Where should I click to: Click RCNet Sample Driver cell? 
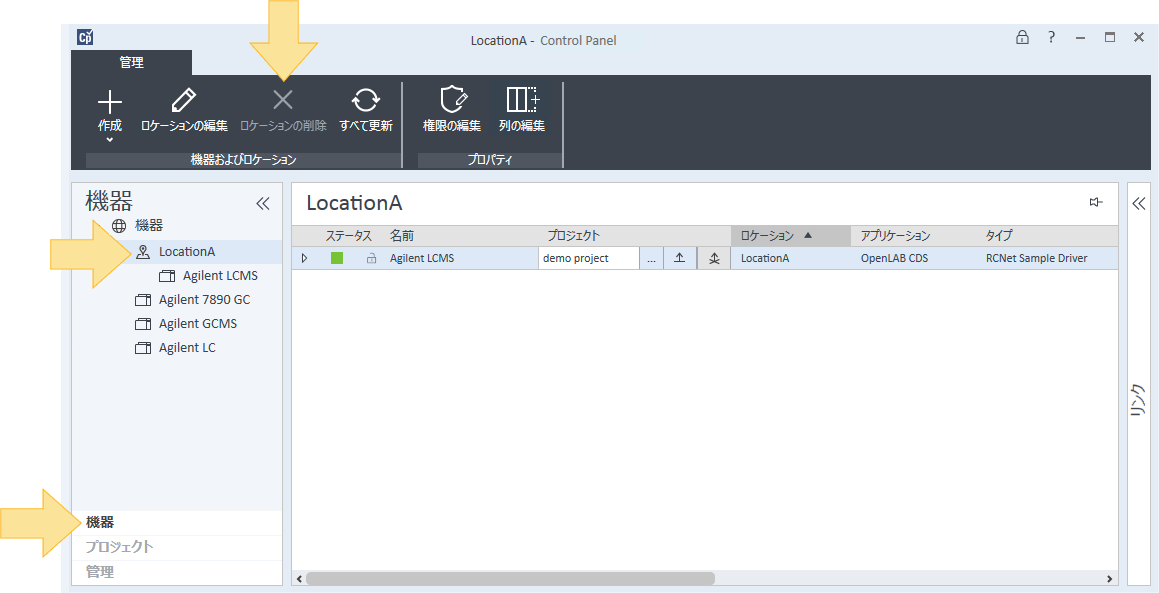1036,258
